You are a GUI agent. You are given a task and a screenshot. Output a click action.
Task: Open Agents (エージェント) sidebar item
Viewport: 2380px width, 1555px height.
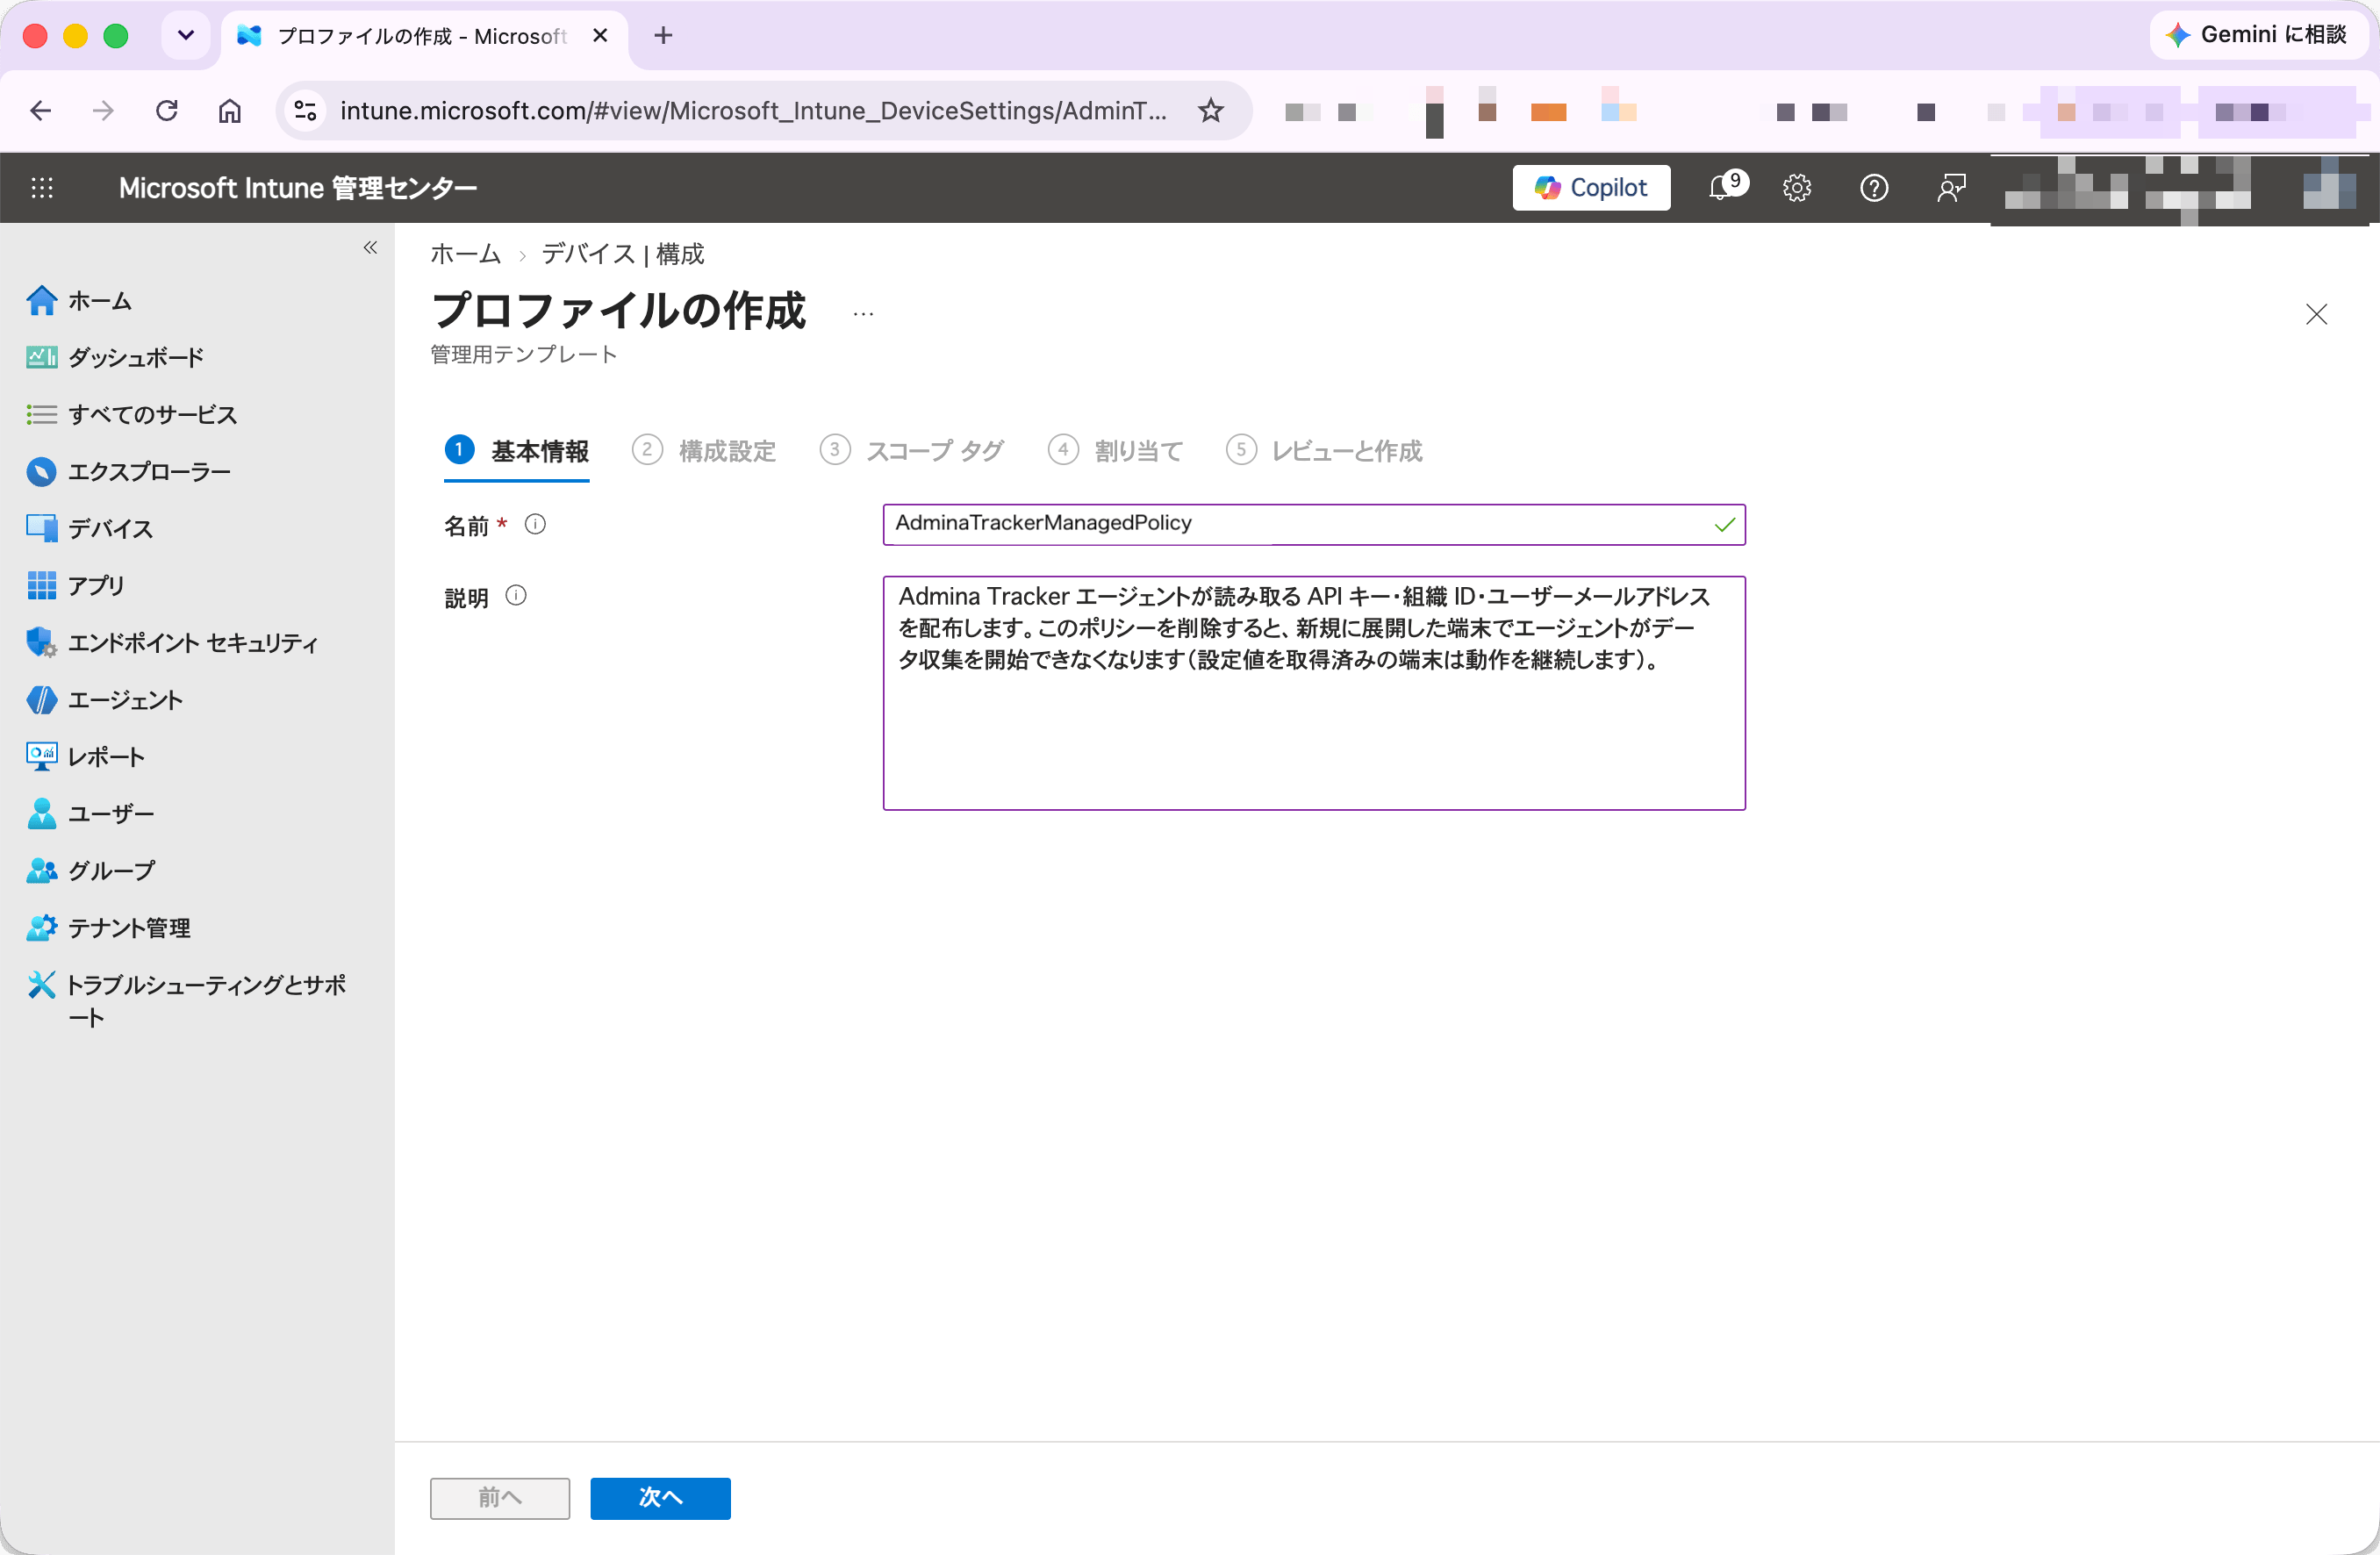[x=105, y=699]
